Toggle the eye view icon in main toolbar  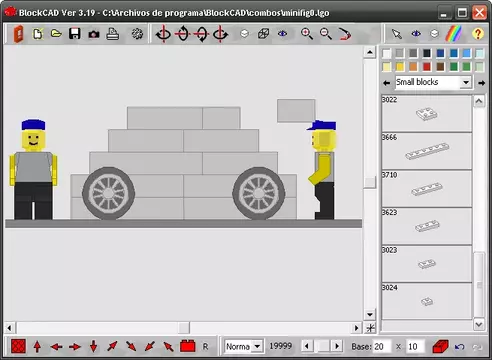point(282,34)
